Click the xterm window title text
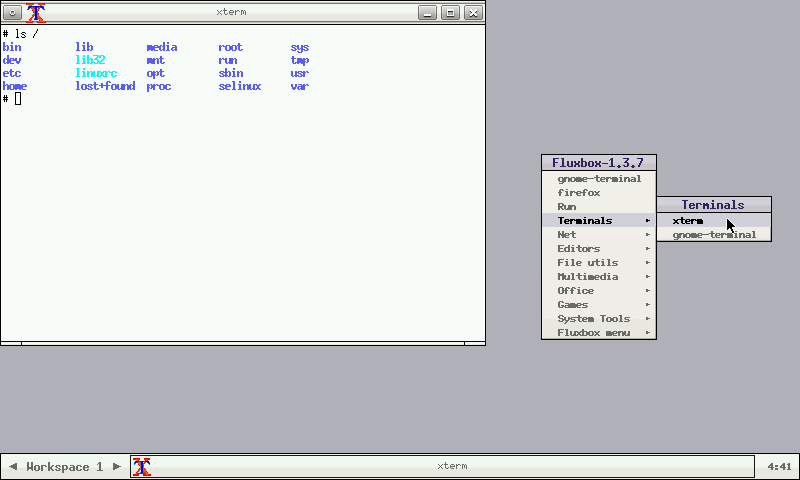This screenshot has height=480, width=800. tap(231, 12)
